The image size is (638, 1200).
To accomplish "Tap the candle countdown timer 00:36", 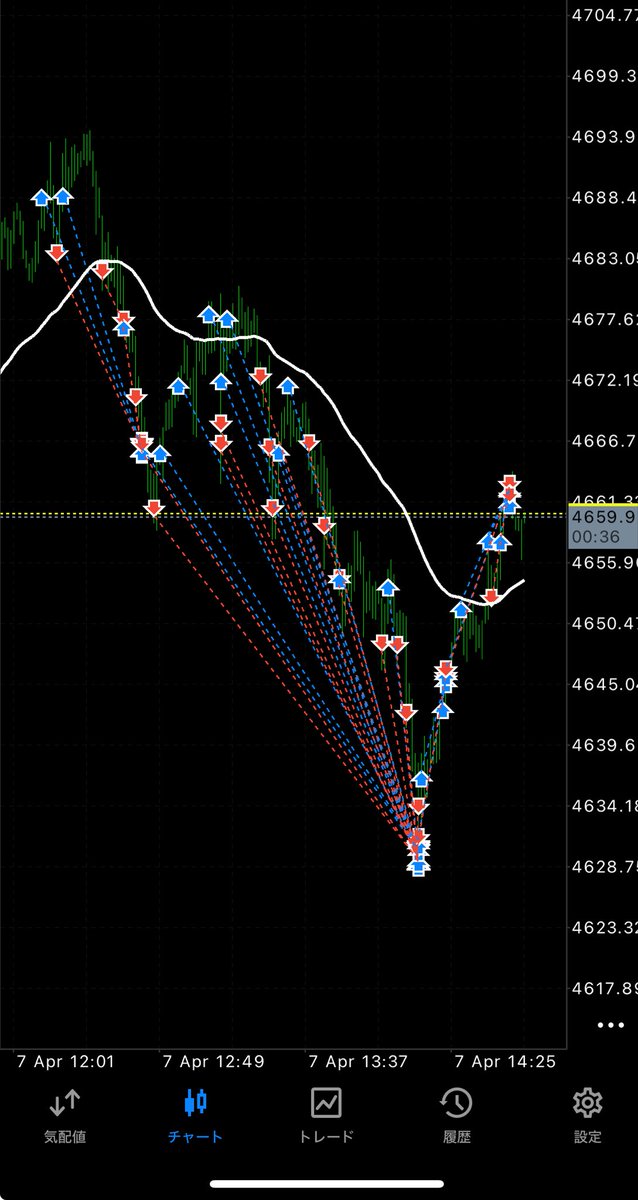I will [594, 538].
